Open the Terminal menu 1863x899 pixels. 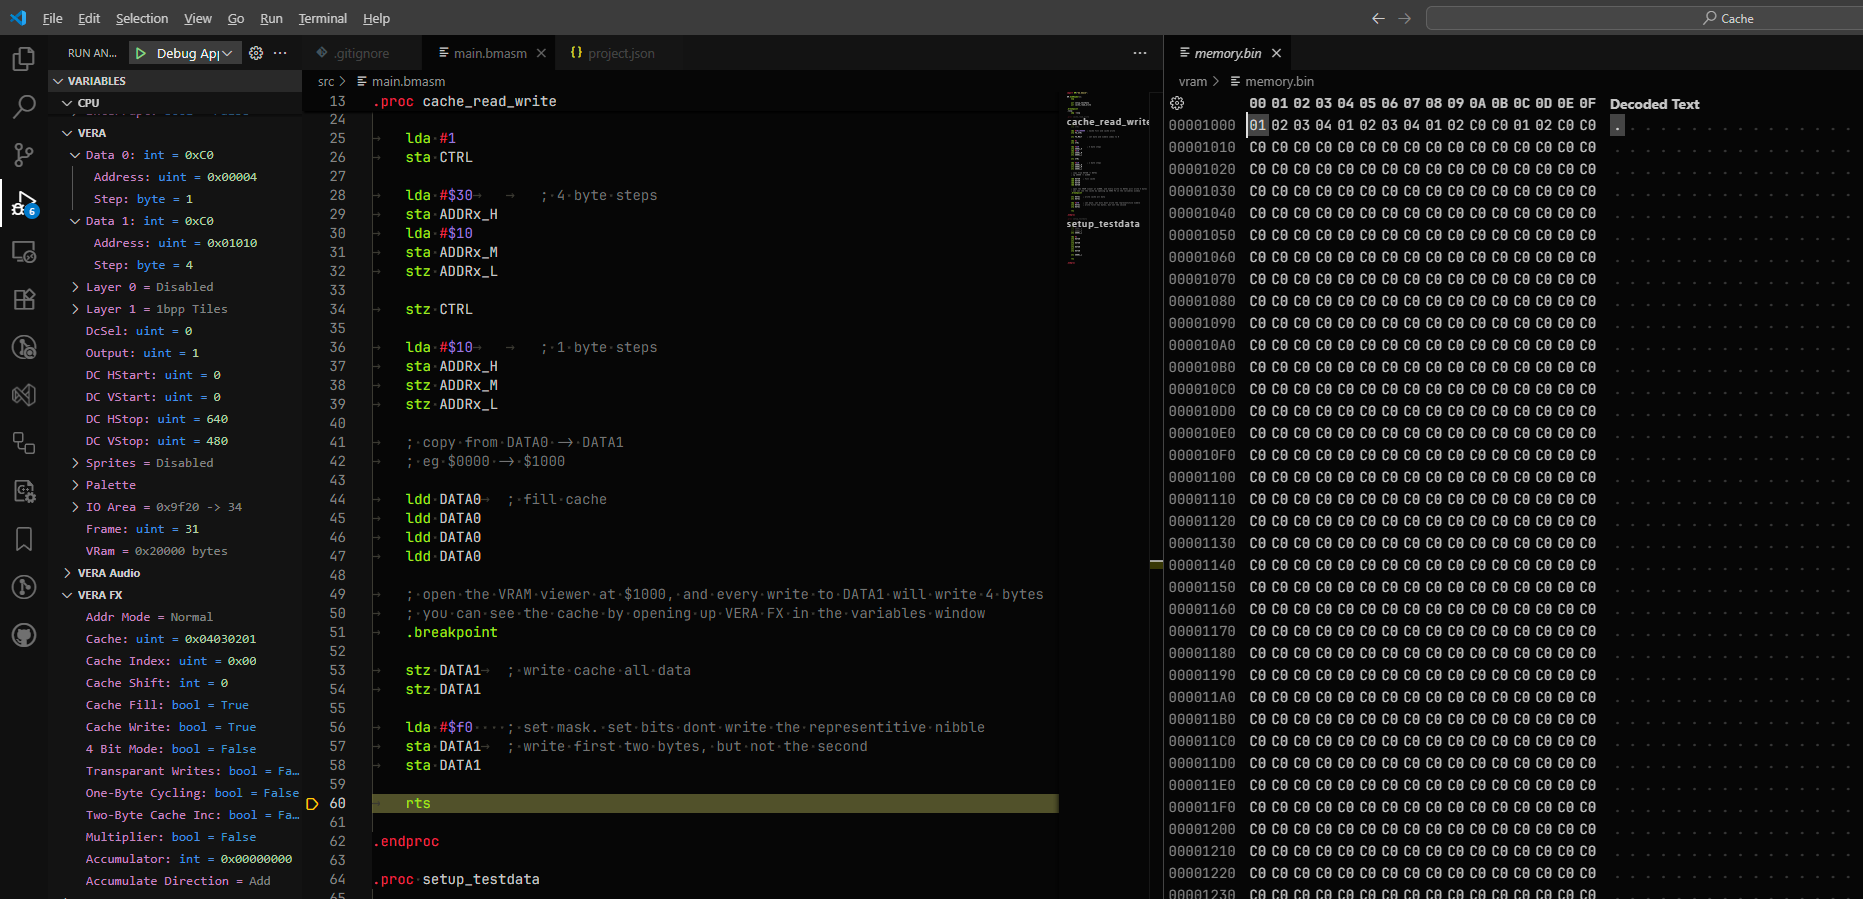pos(323,18)
